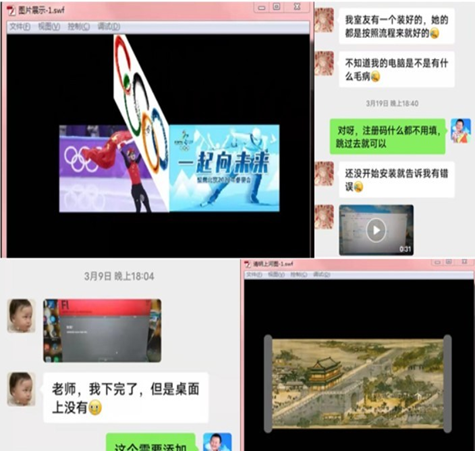Viewport: 475px width, 451px height.
Task: Select message 还没开始安装就告诉我有错误
Action: tap(397, 180)
